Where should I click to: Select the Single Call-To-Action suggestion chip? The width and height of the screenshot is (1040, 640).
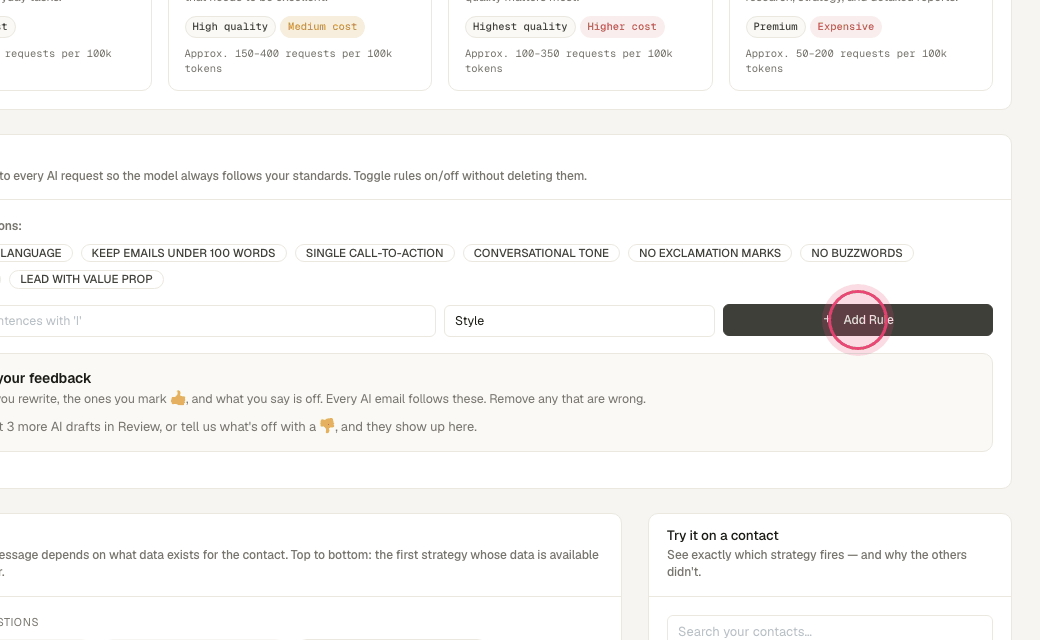pyautogui.click(x=374, y=253)
